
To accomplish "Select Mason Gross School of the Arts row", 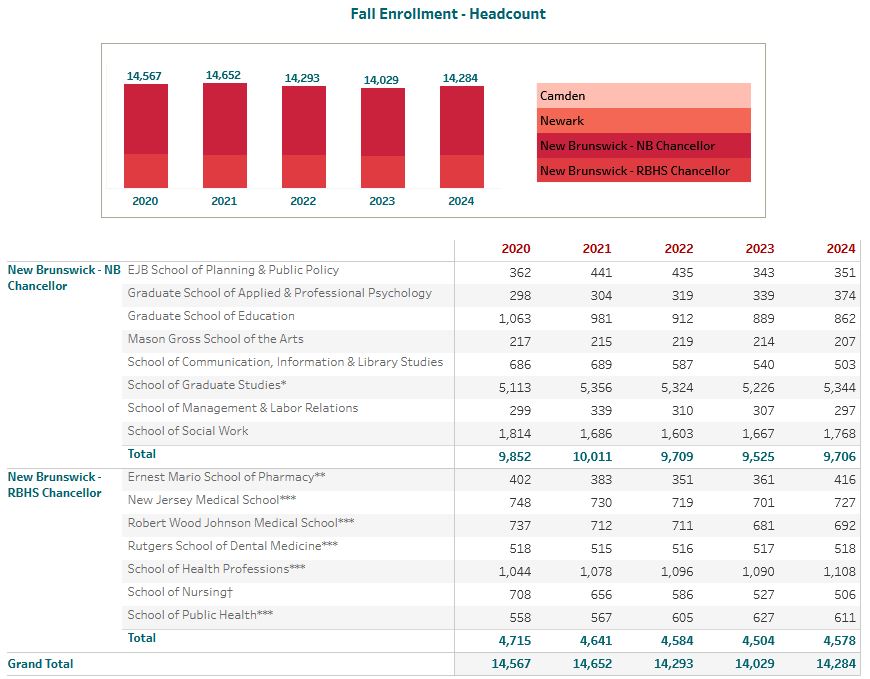I will [491, 341].
